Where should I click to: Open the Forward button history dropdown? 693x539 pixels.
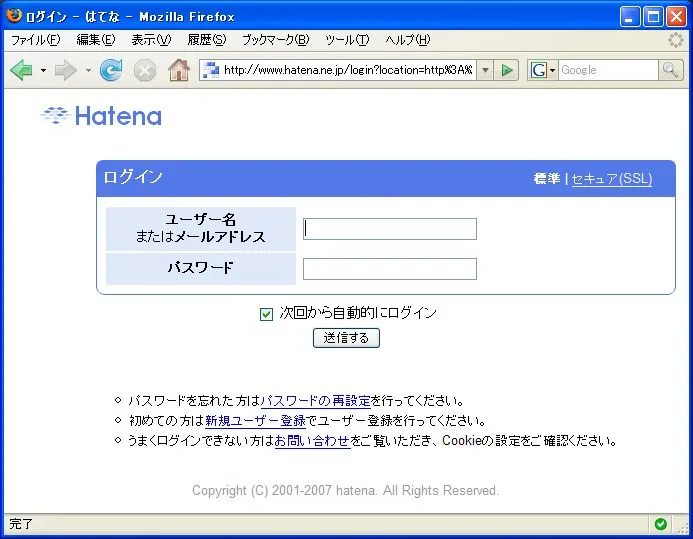(88, 70)
